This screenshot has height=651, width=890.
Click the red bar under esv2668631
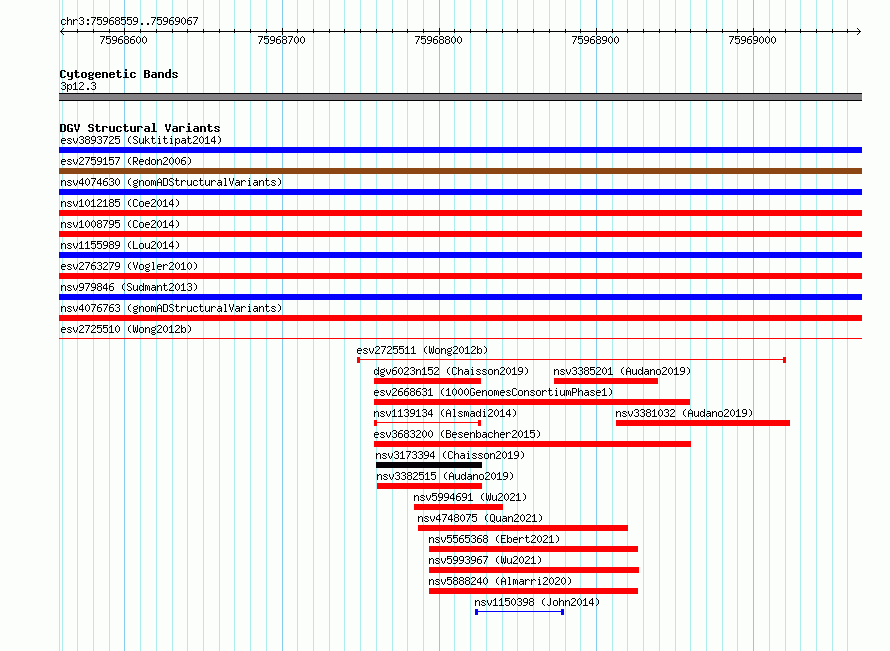point(532,402)
